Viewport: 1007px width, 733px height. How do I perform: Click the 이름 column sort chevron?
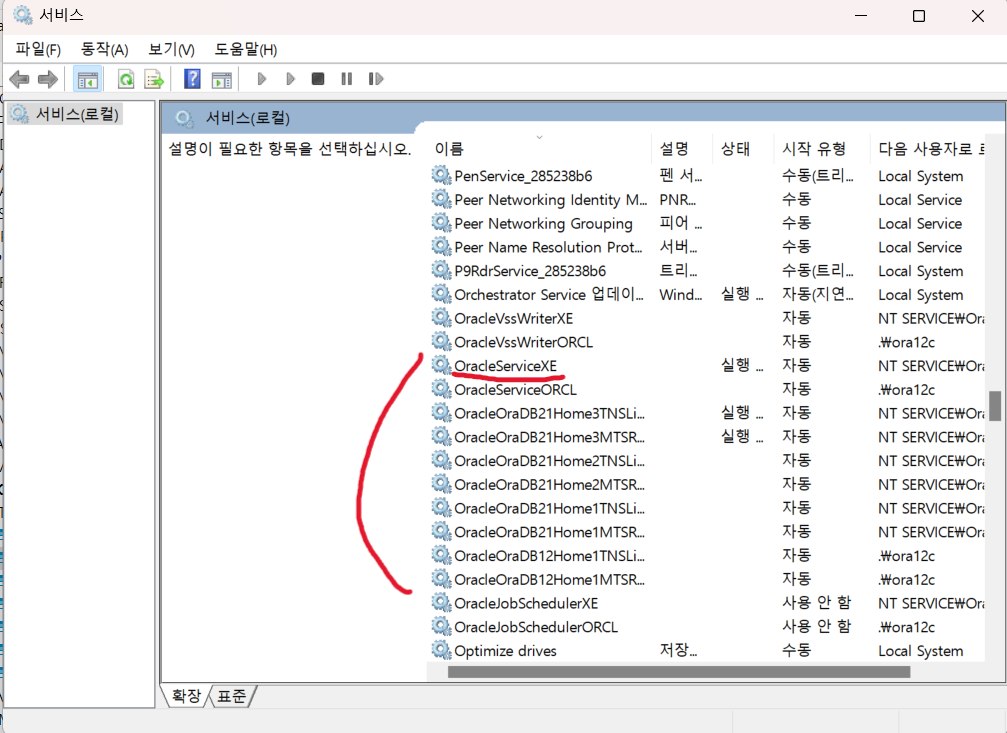(539, 135)
